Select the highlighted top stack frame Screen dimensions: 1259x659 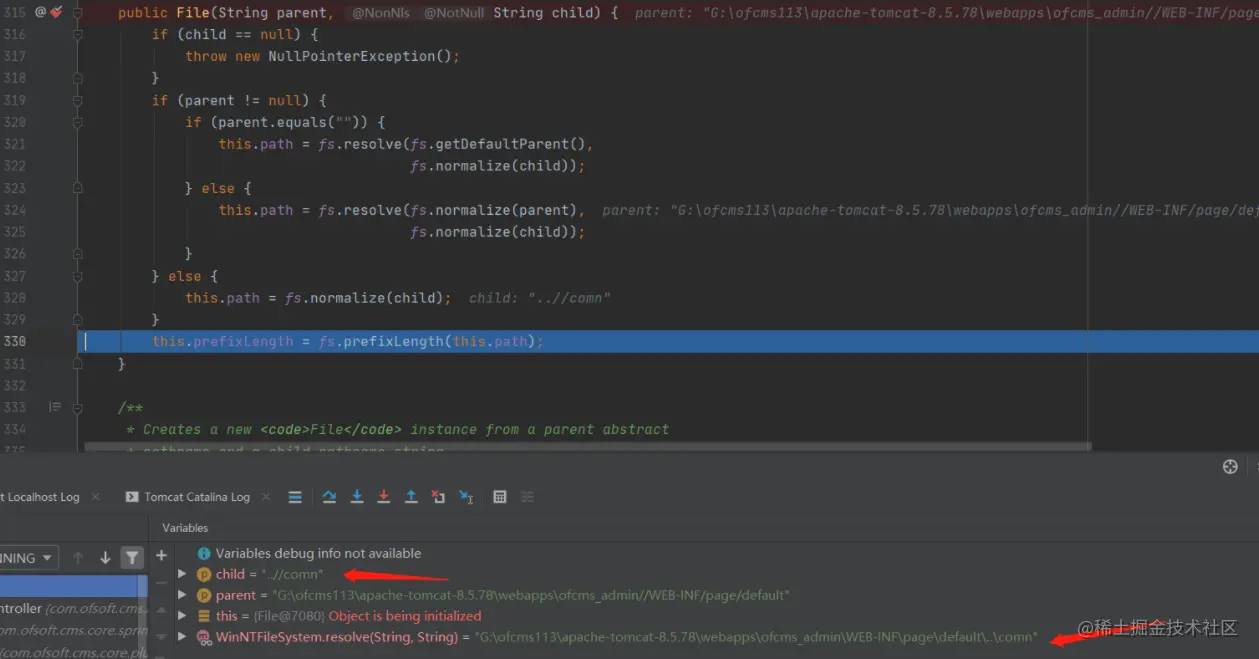[74, 586]
